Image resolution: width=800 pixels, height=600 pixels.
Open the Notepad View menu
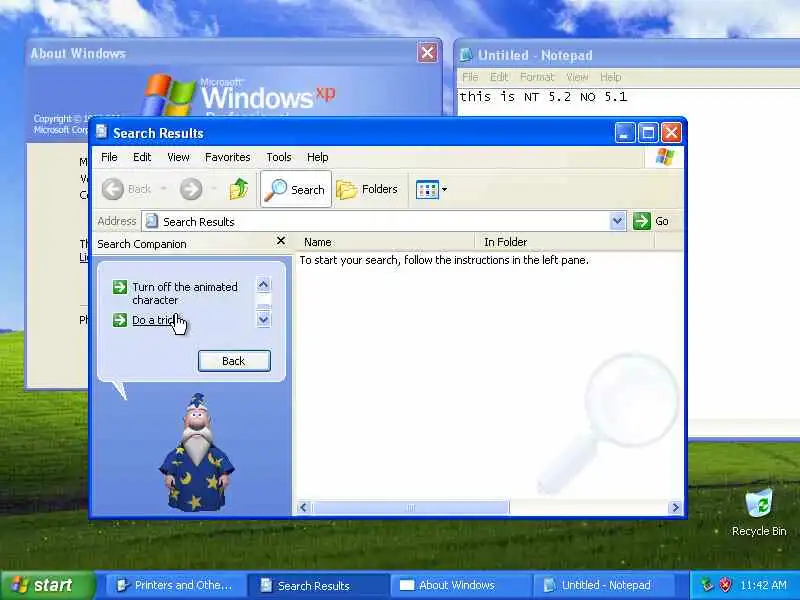click(x=577, y=77)
